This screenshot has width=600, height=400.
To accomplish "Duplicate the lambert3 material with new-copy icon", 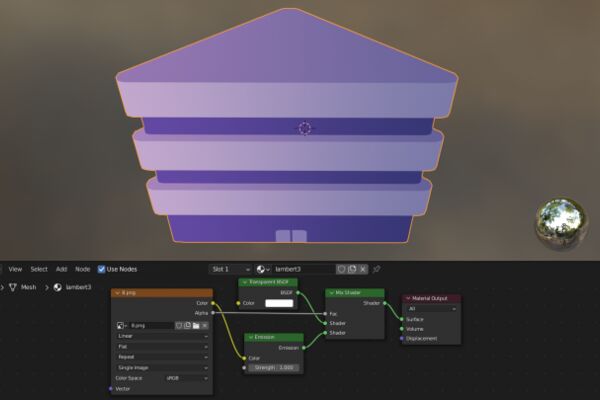I will pyautogui.click(x=352, y=269).
